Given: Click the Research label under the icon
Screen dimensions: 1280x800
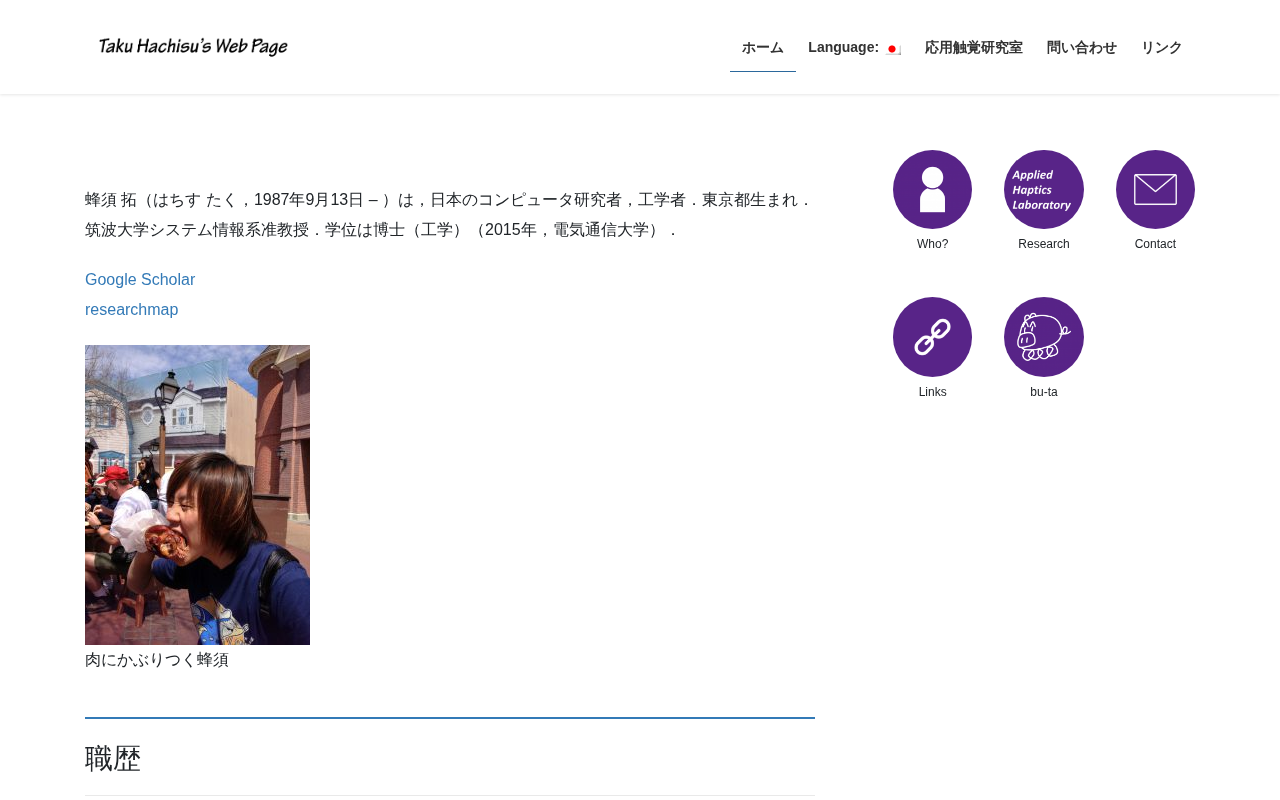Looking at the screenshot, I should (x=1044, y=244).
